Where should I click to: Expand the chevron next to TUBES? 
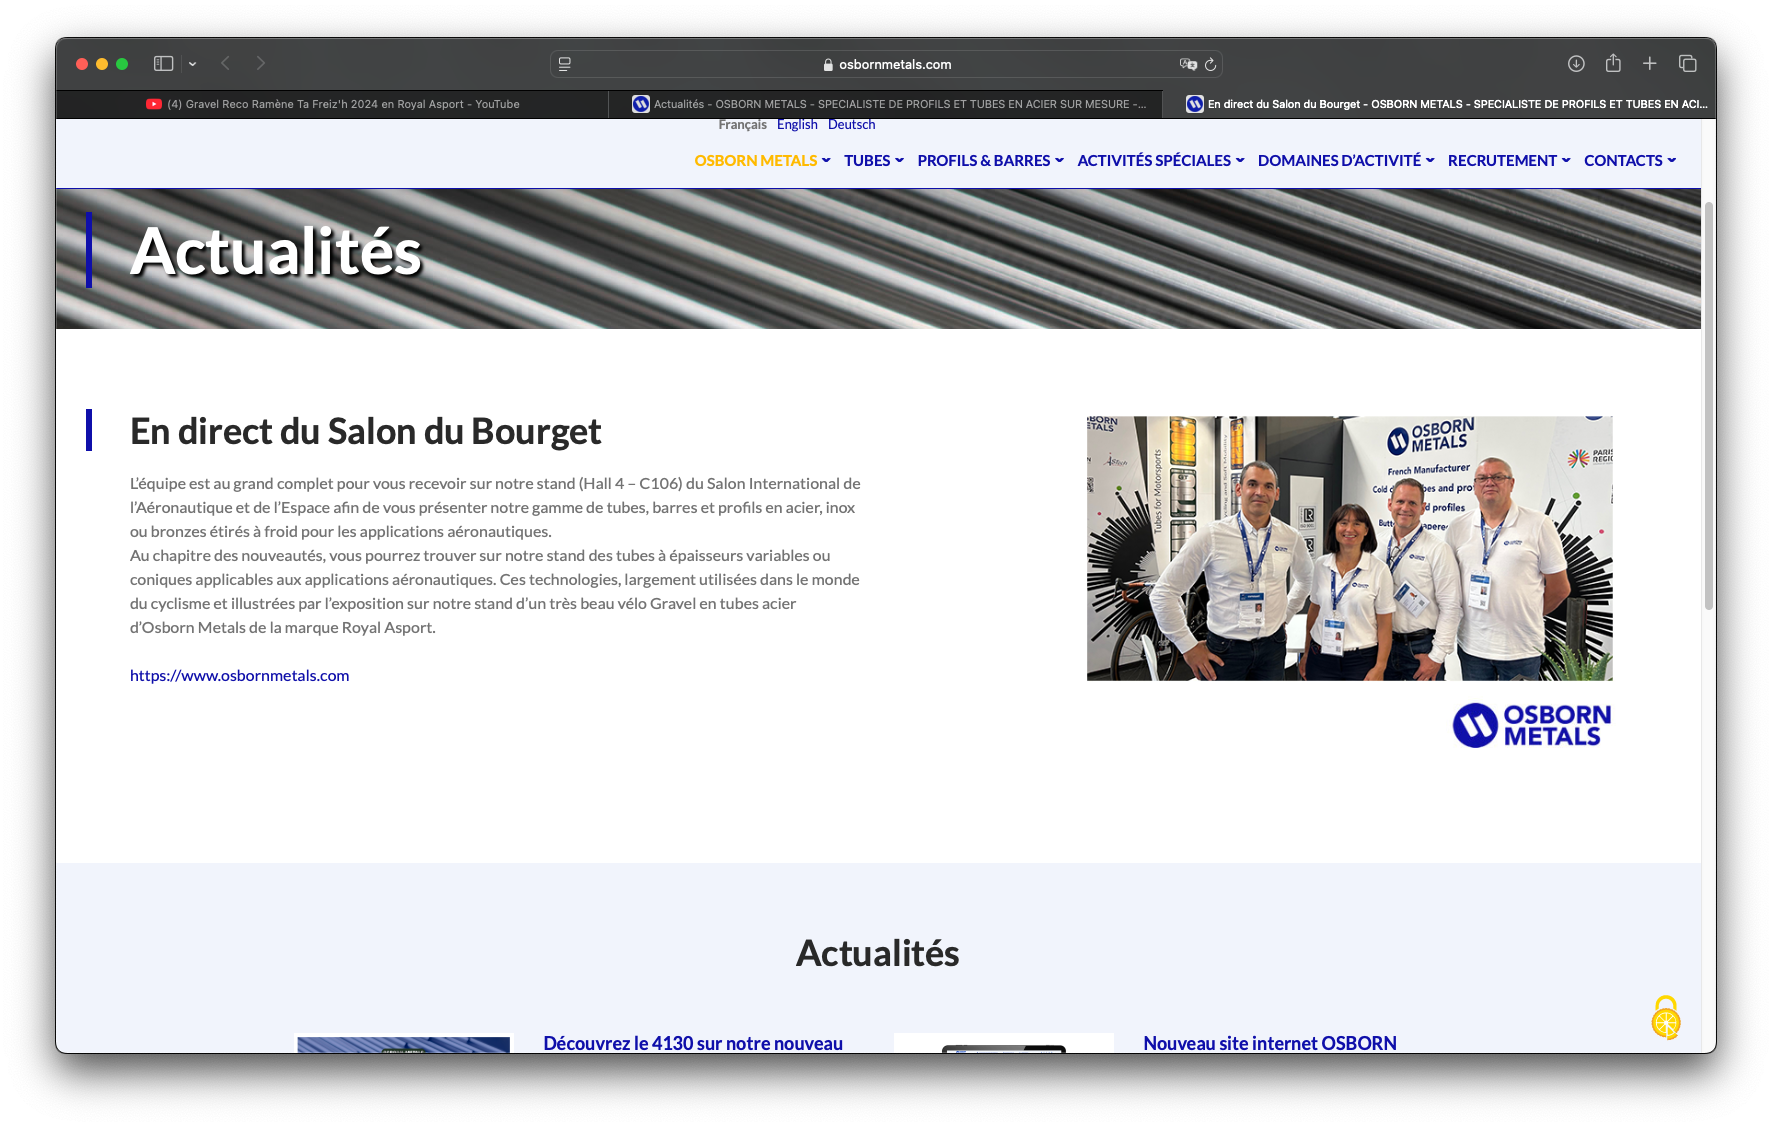[x=899, y=160]
